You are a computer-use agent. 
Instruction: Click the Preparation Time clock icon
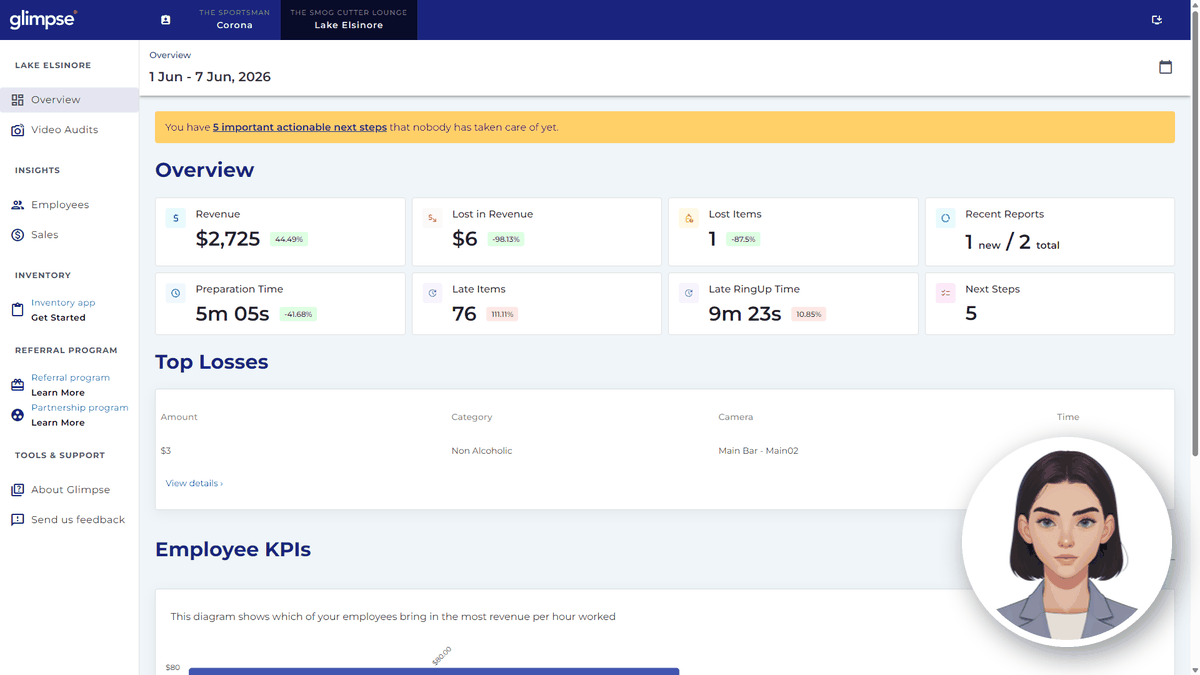(x=176, y=293)
